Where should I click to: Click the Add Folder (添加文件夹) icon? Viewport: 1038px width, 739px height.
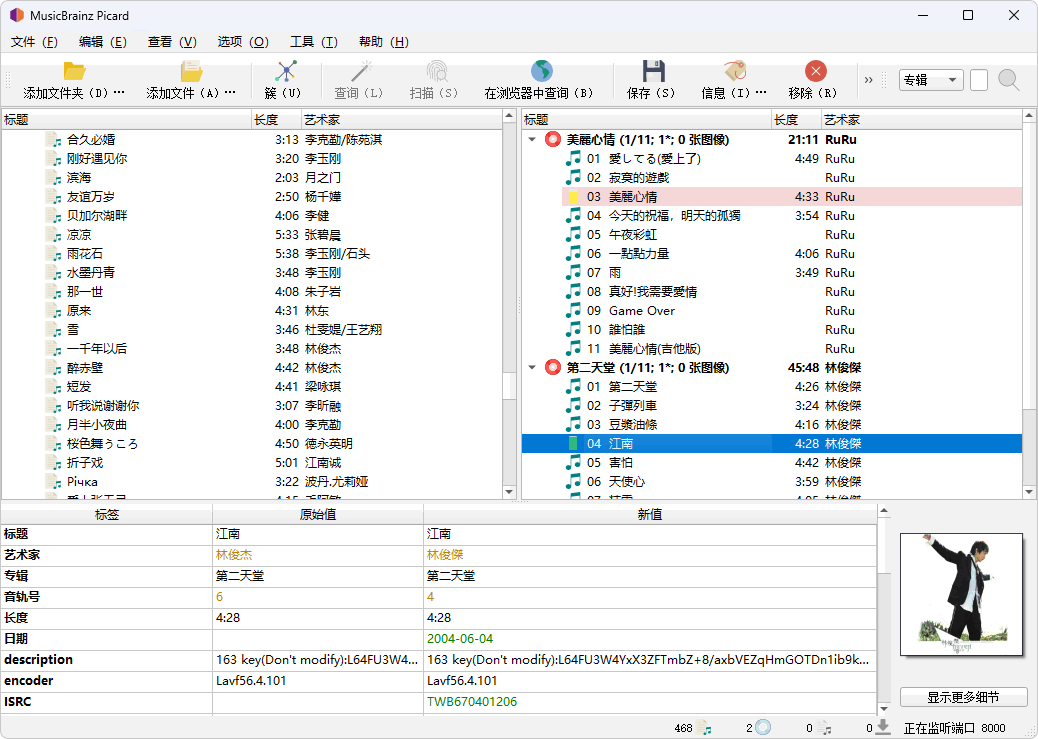pos(74,71)
